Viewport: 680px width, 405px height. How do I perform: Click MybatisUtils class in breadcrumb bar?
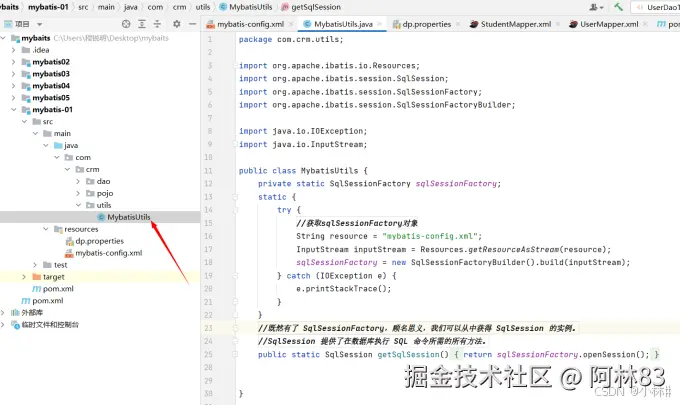pyautogui.click(x=246, y=7)
